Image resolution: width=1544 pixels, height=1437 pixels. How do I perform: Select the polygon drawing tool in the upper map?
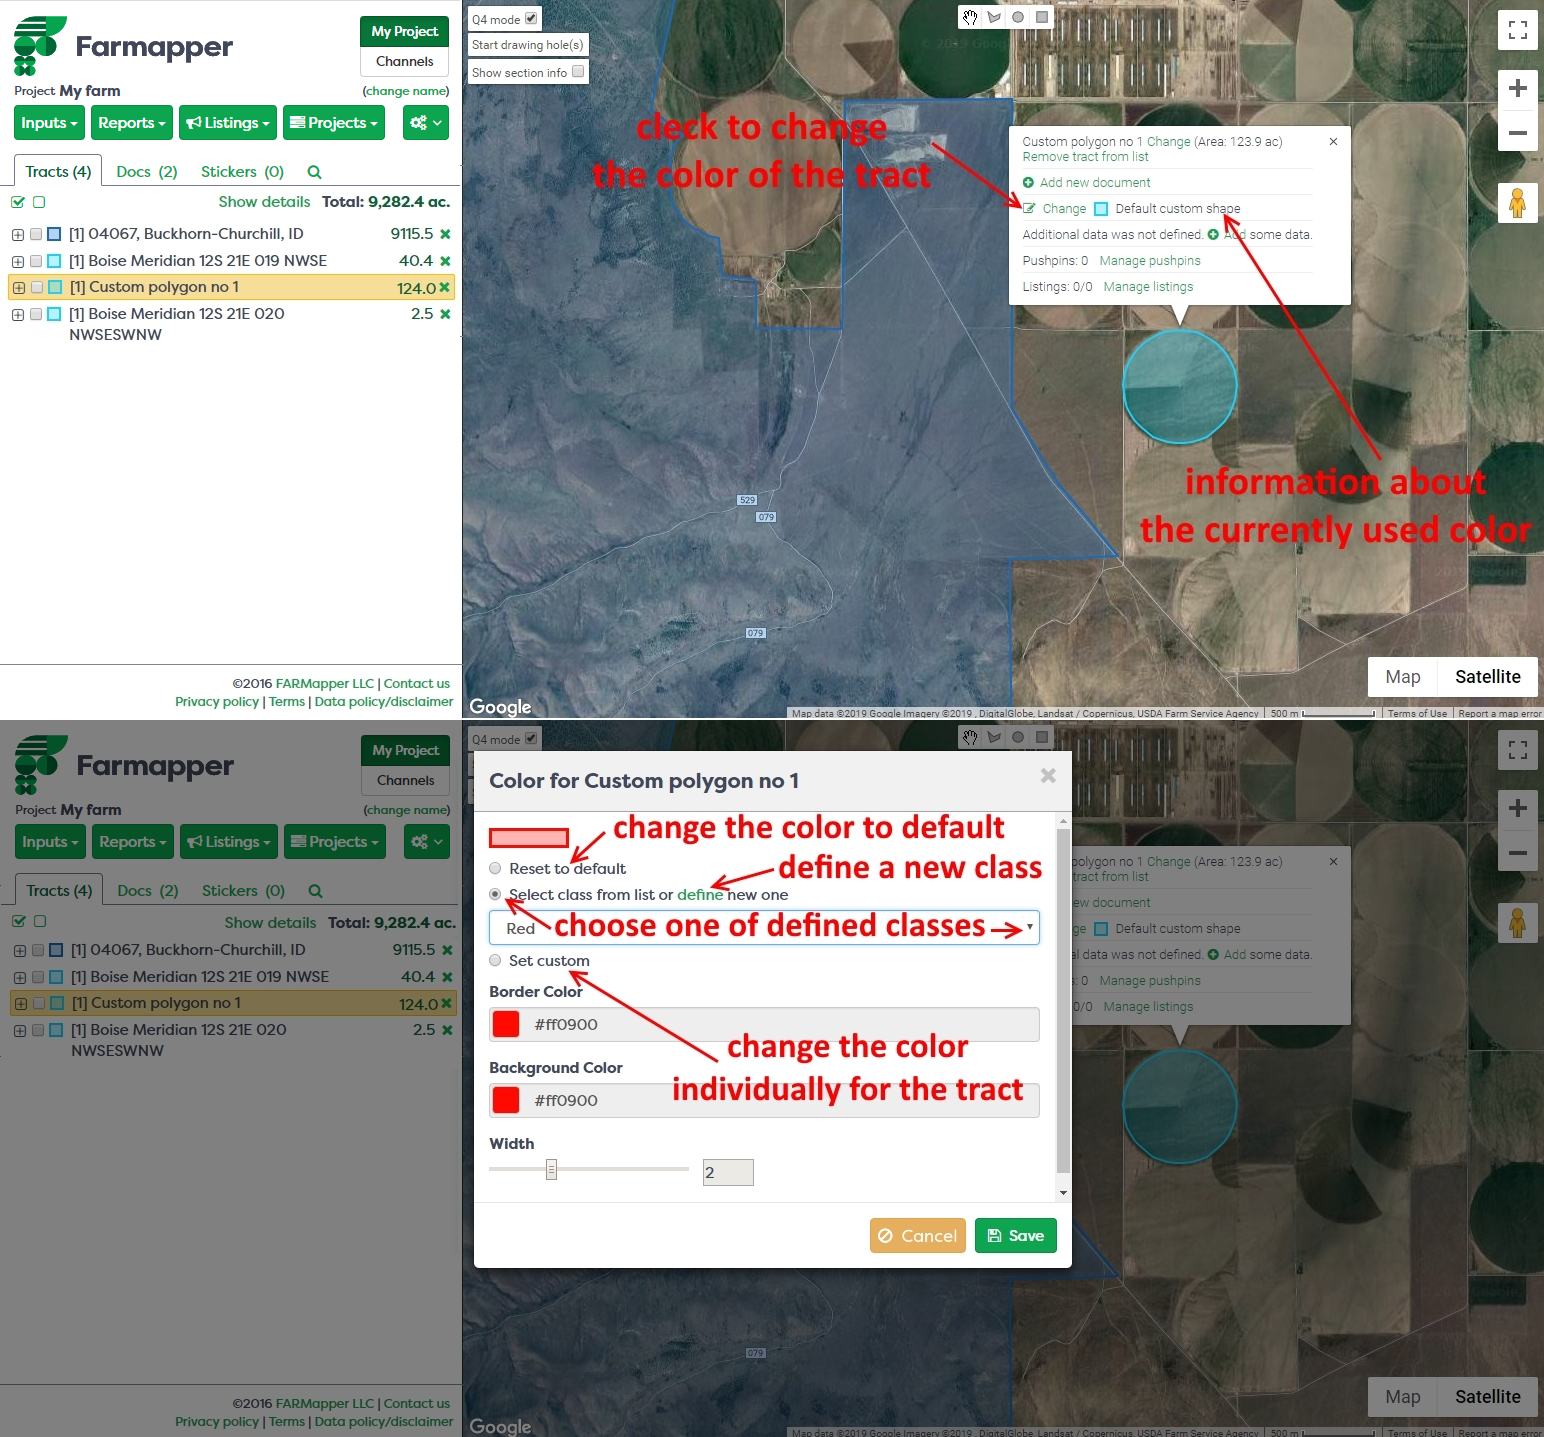click(x=994, y=17)
